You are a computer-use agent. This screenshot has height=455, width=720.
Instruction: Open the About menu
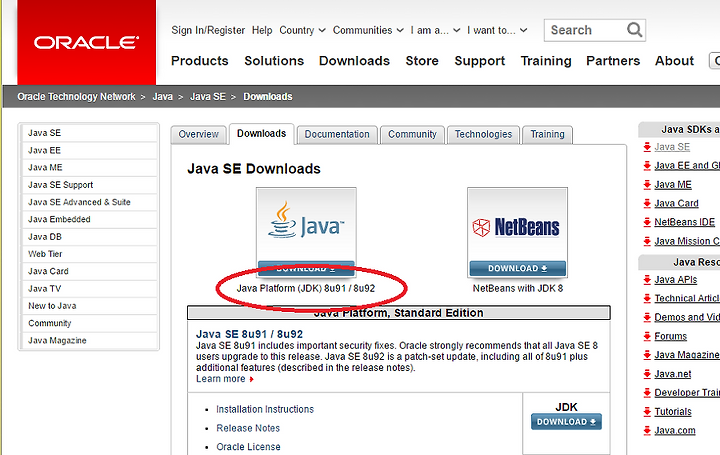point(674,61)
